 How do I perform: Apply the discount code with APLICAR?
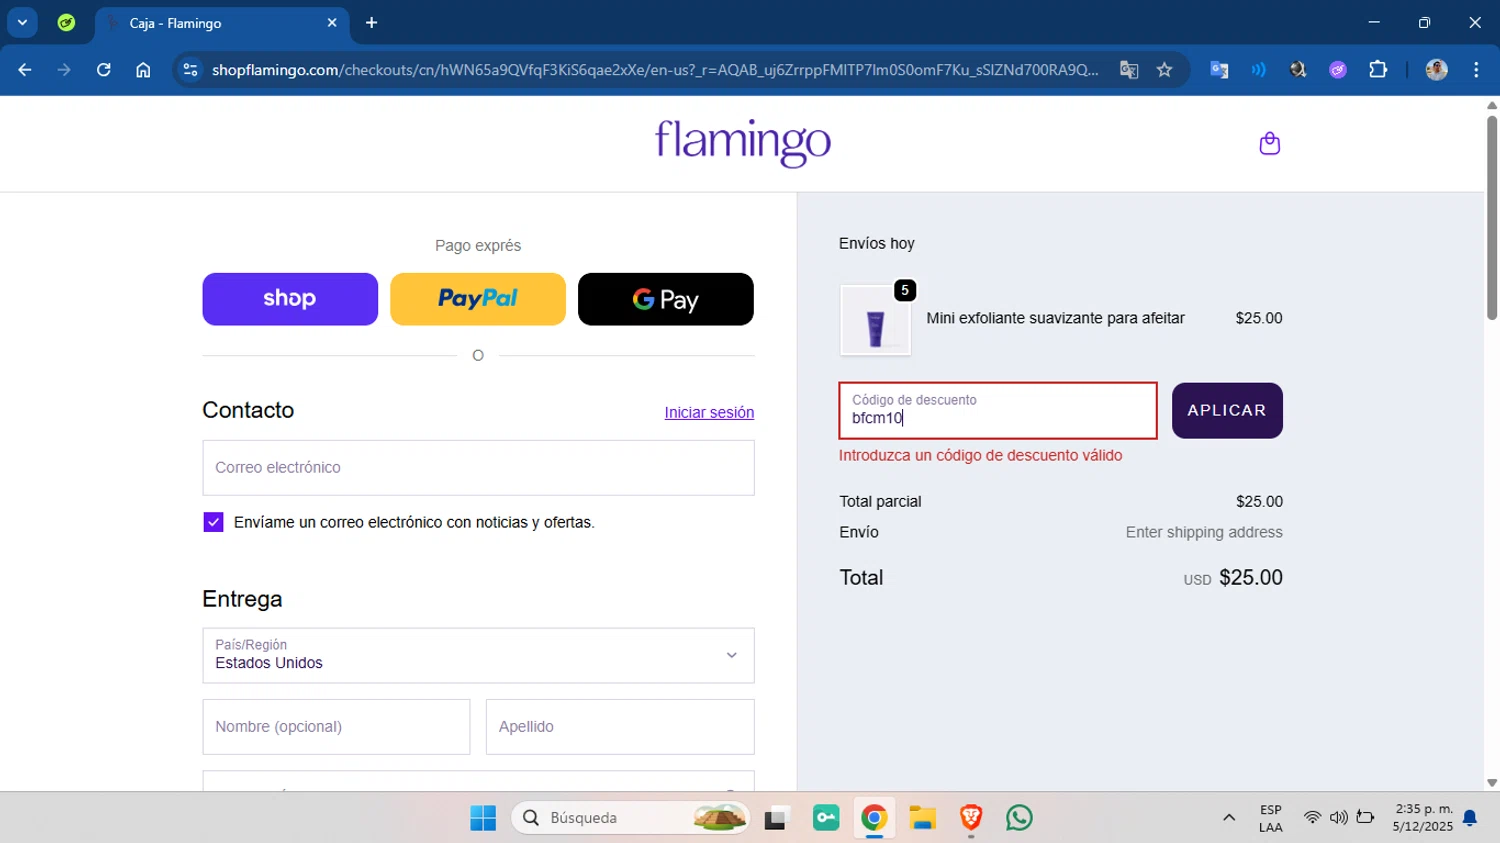(1227, 411)
